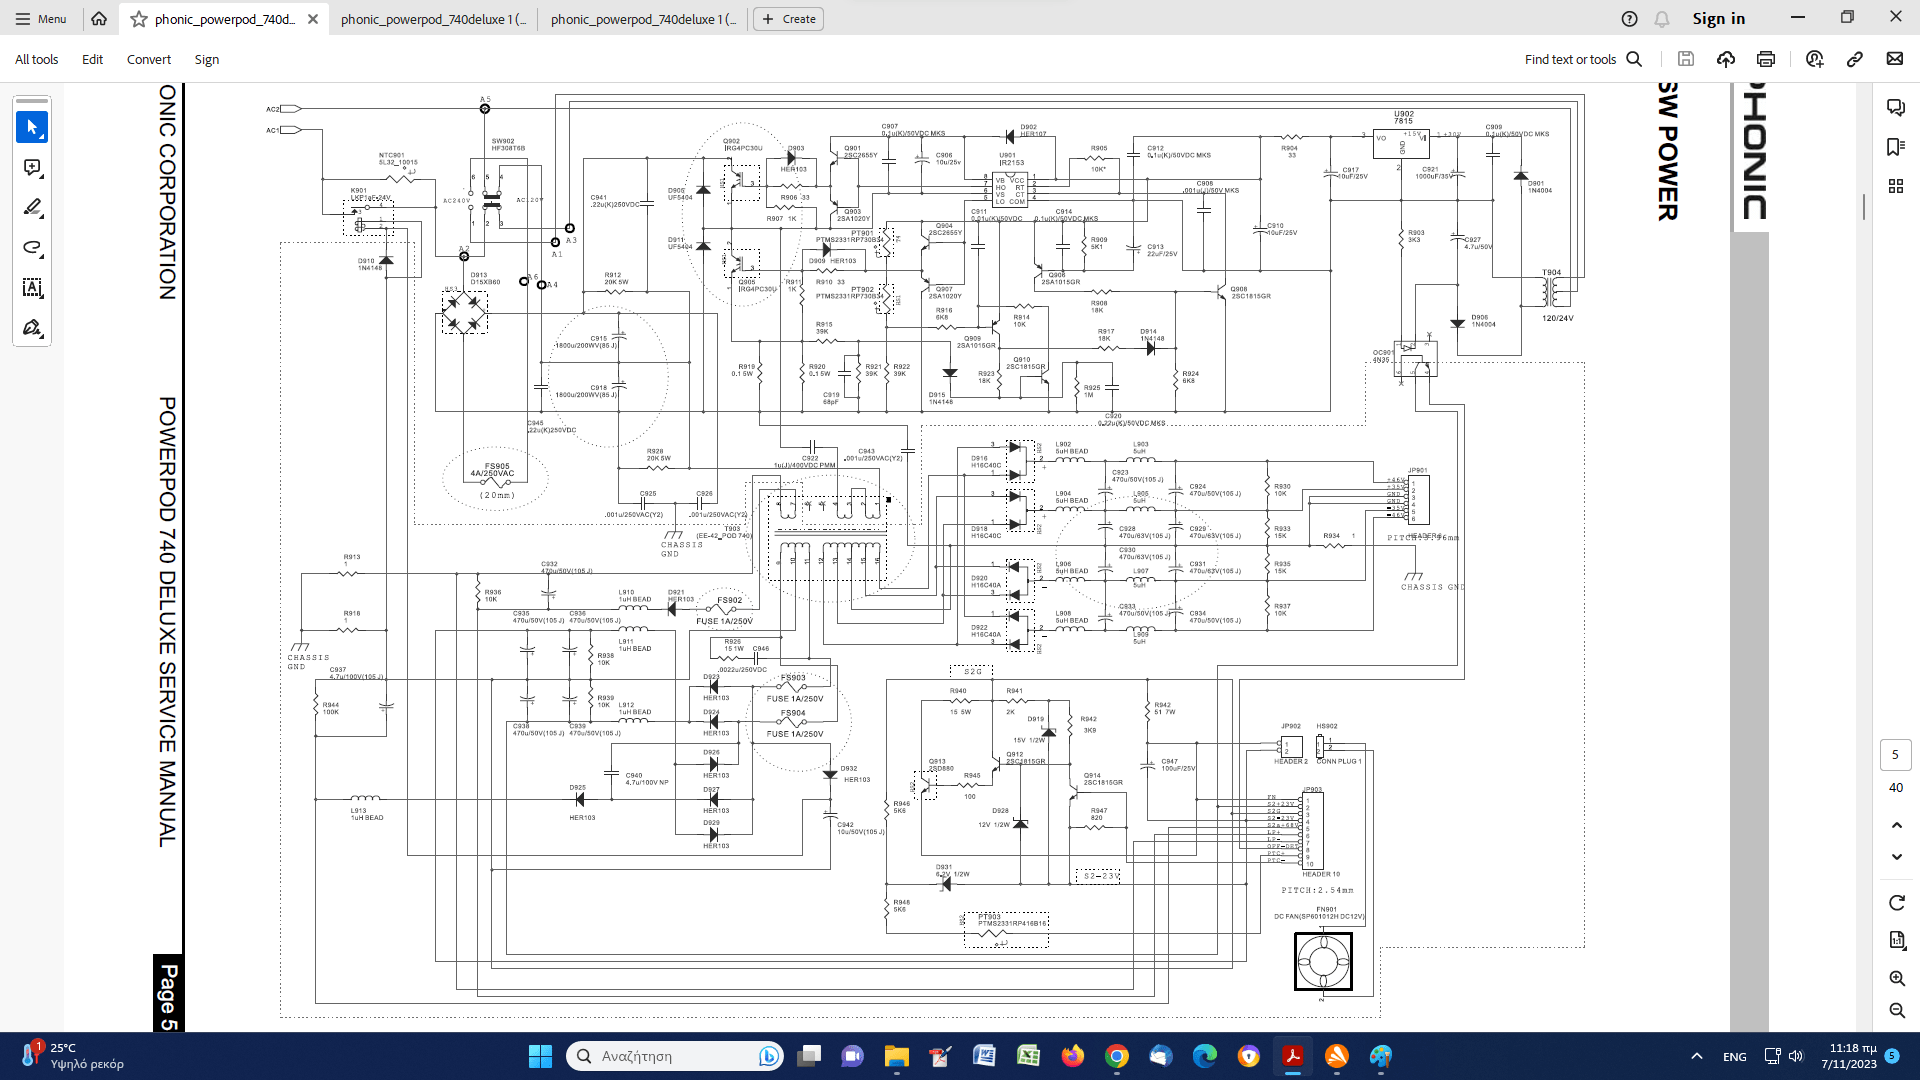1920x1080 pixels.
Task: Open All tools menu
Action: tap(36, 59)
